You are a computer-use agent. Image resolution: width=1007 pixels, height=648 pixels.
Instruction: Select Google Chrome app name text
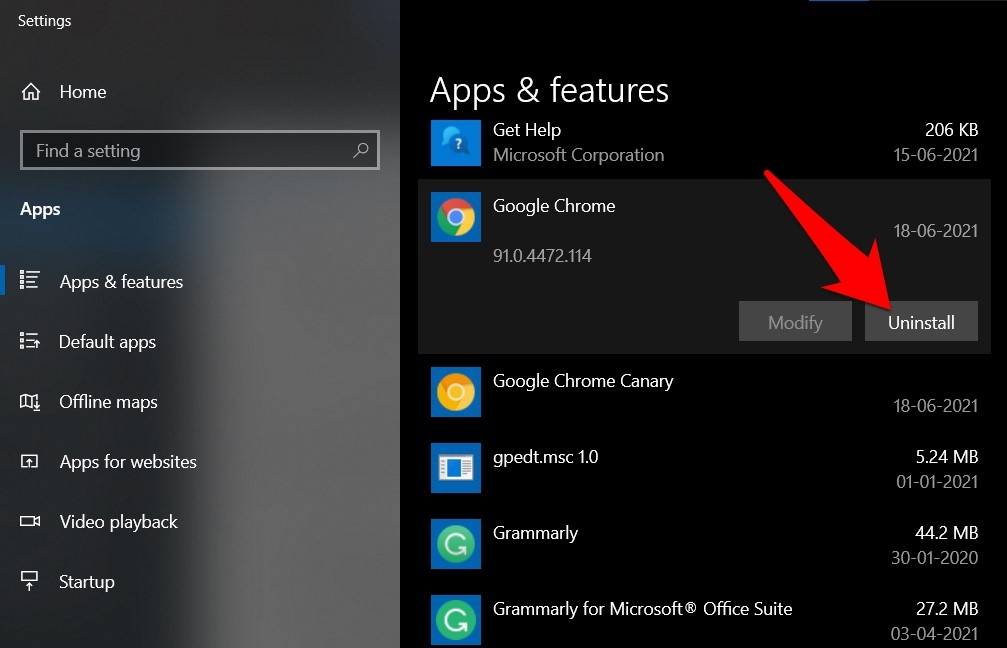click(x=554, y=206)
